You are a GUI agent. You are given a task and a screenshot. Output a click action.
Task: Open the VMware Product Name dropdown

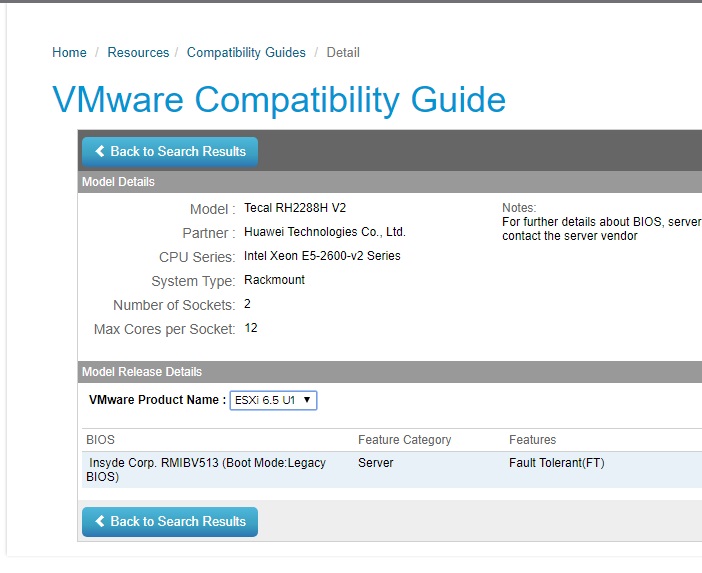[273, 400]
